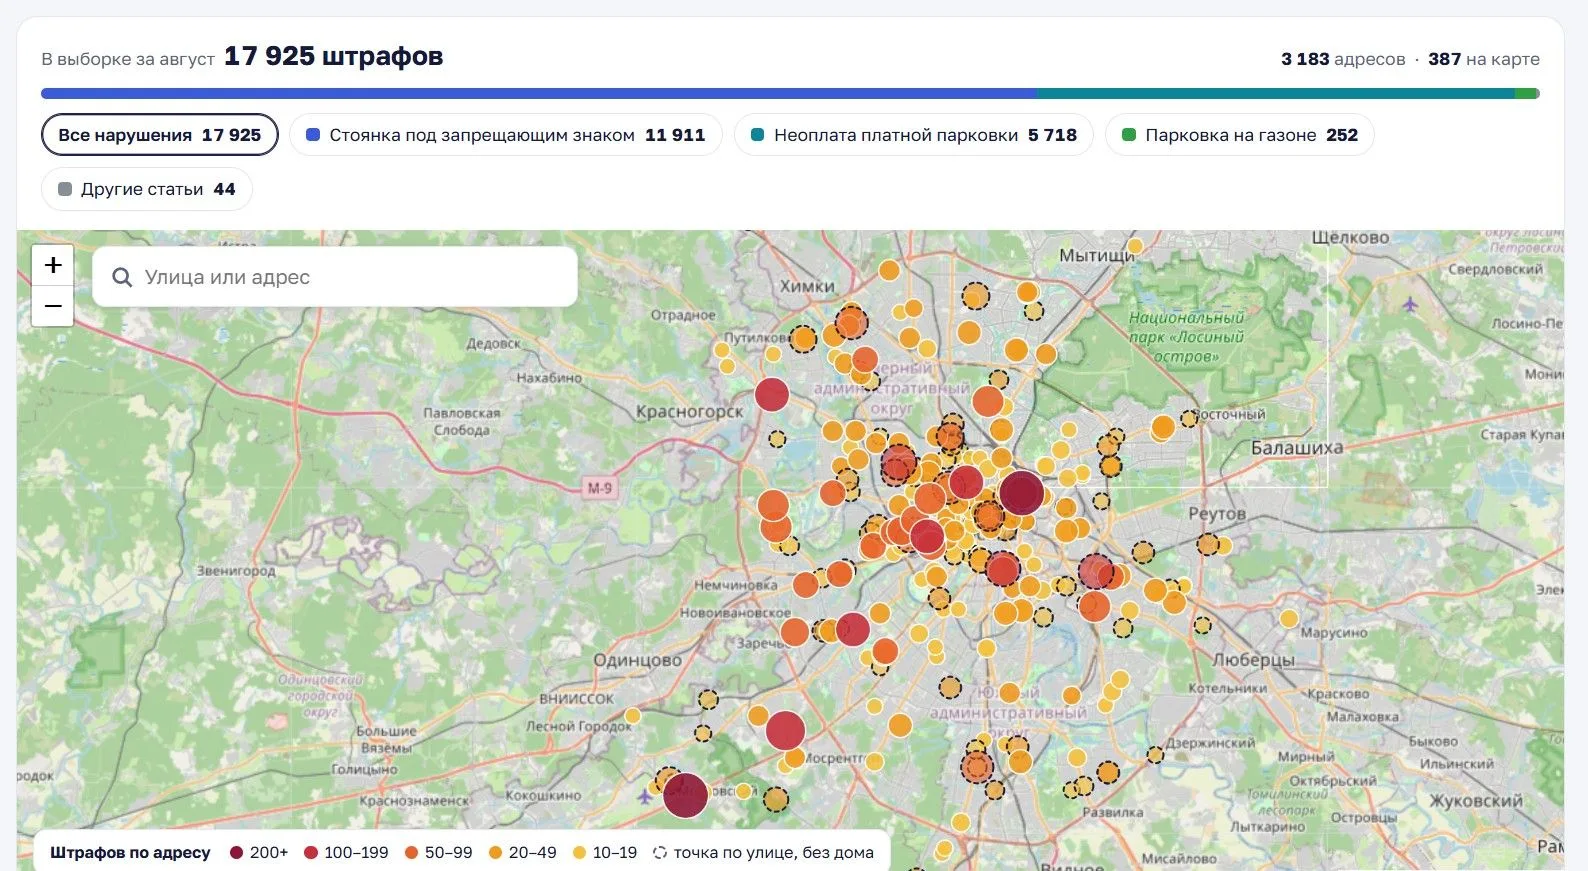Filter by Стоянка под запрещающим знаком
This screenshot has width=1588, height=871.
(506, 135)
